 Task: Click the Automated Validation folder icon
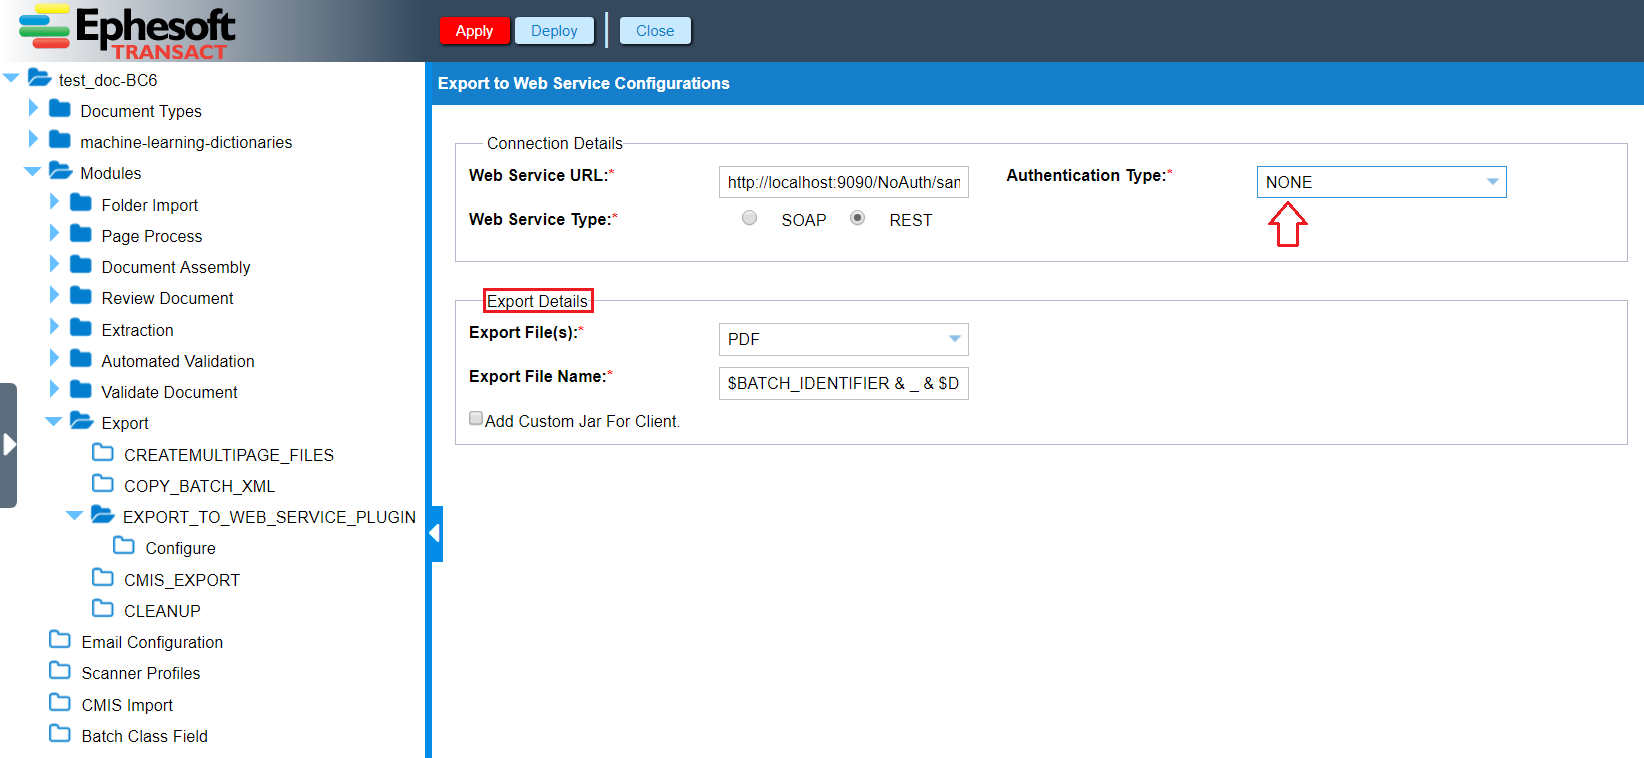coord(81,359)
